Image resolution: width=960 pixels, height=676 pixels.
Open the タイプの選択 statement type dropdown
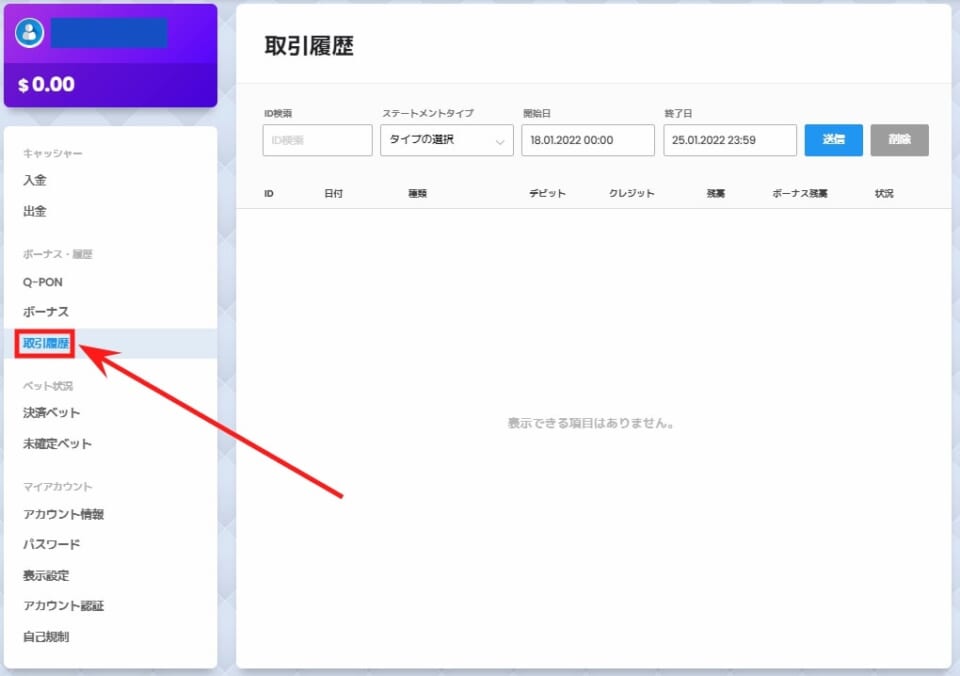pos(446,140)
